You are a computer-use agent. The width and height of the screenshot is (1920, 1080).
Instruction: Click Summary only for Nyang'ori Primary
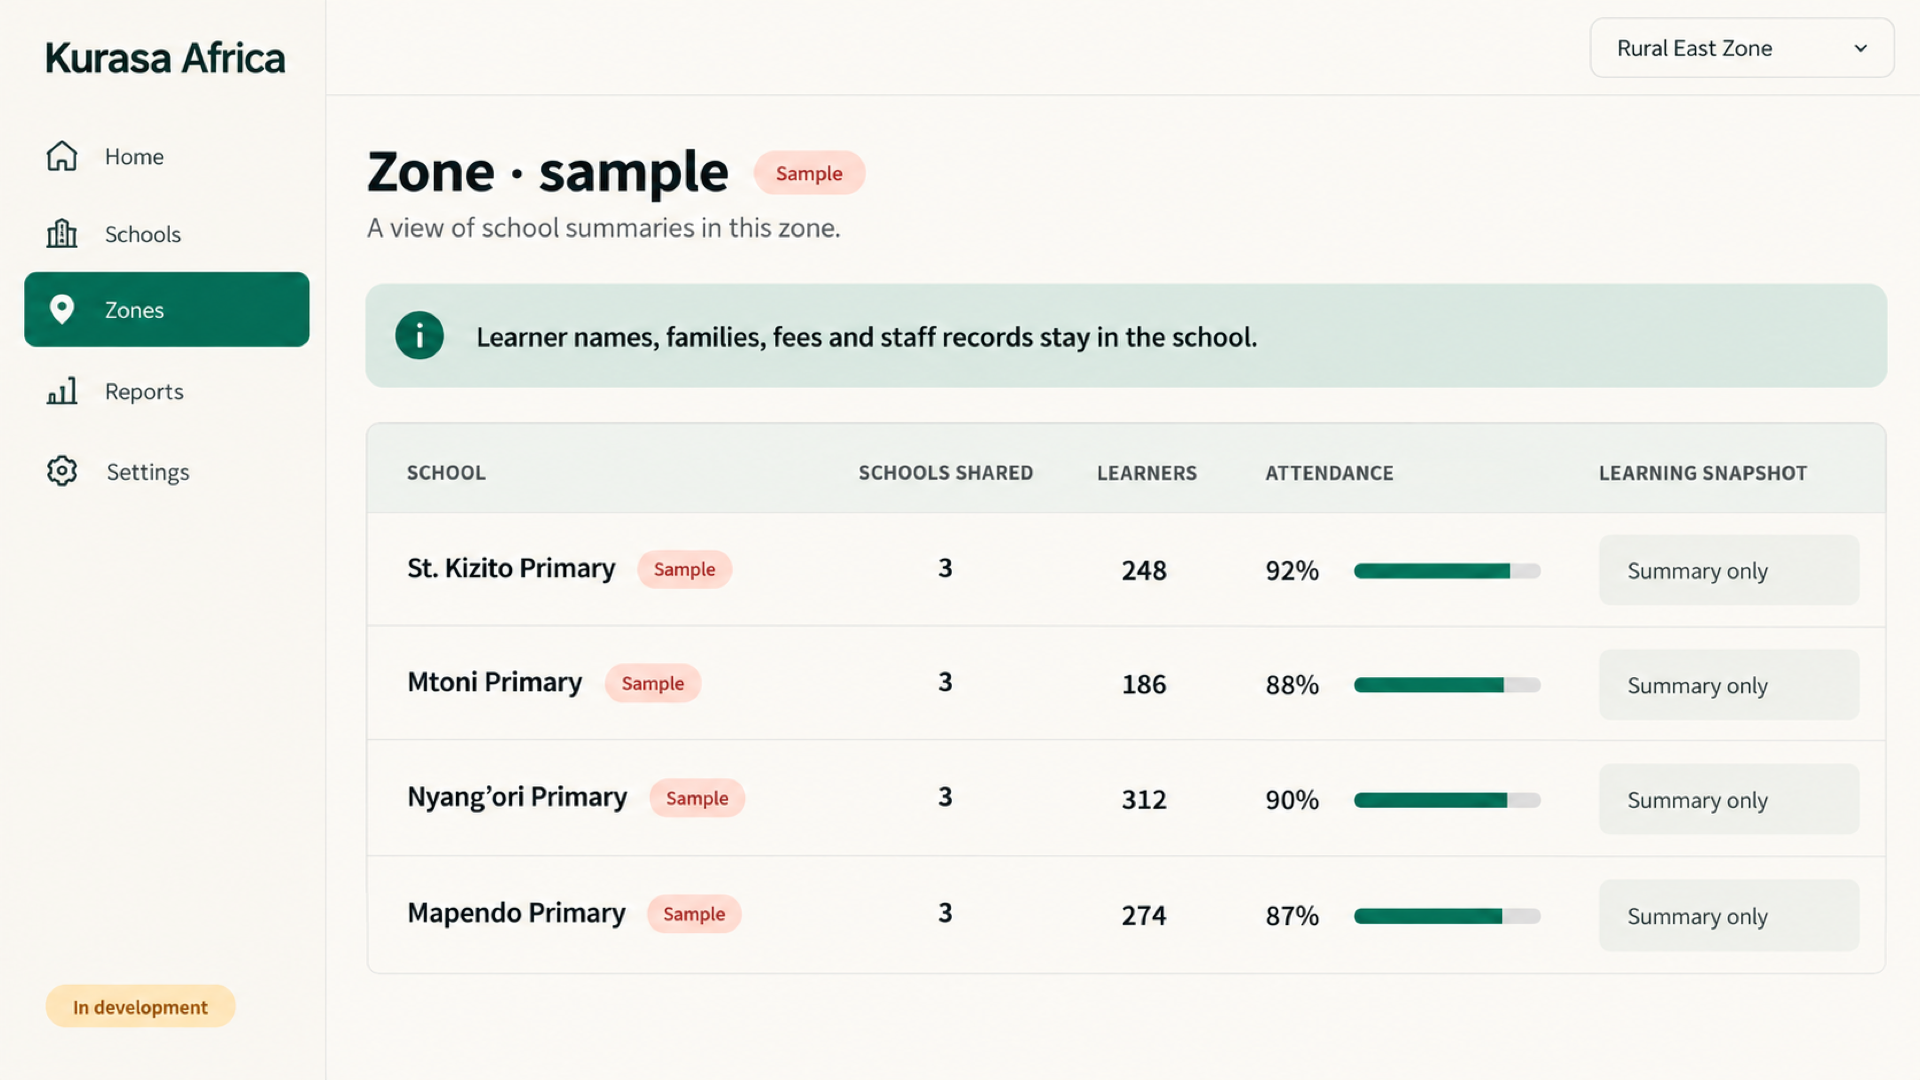1728,799
